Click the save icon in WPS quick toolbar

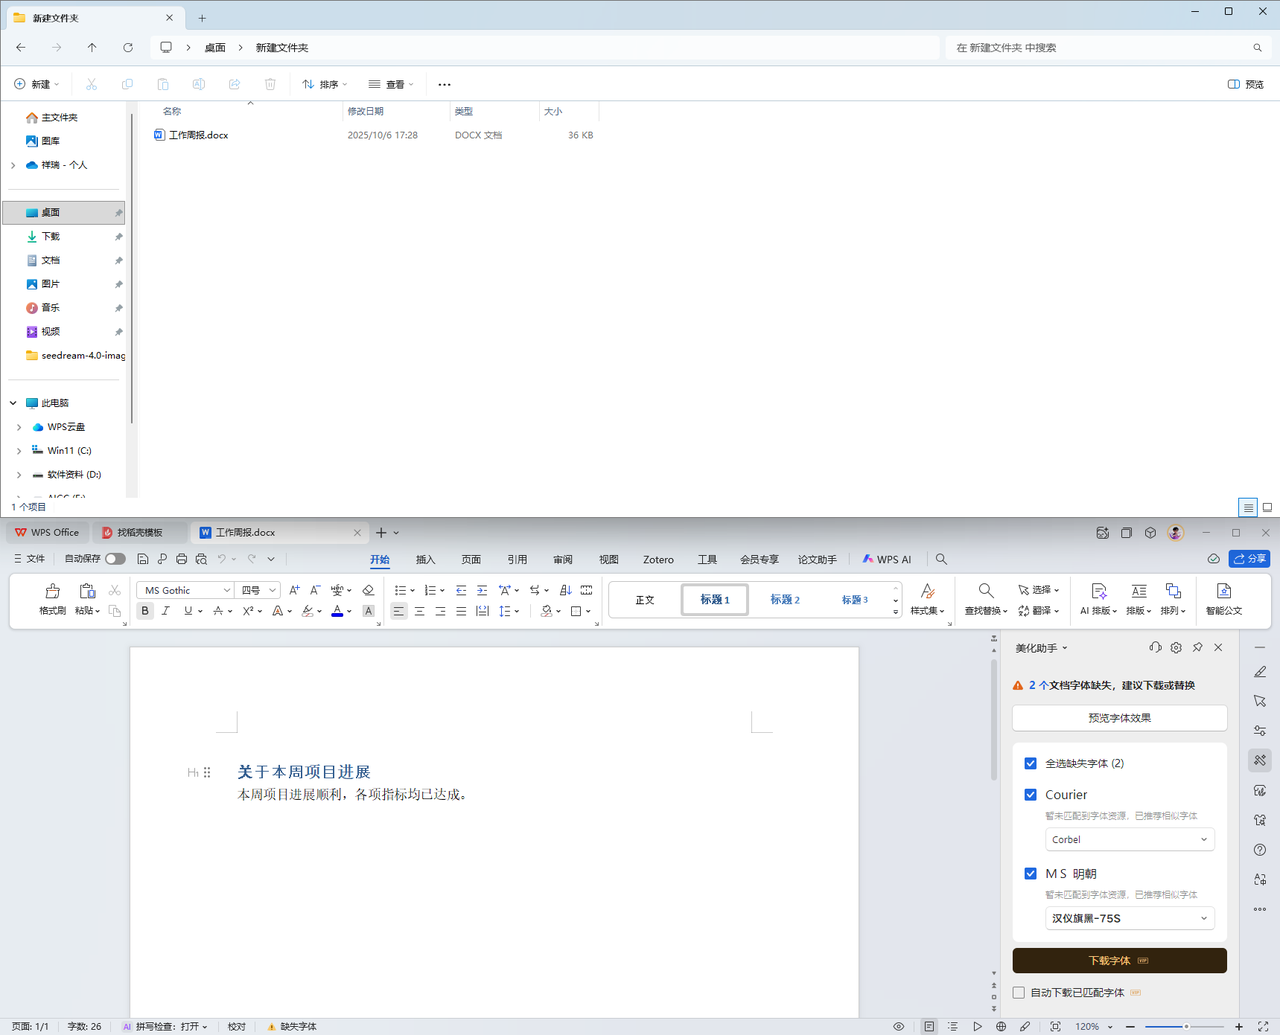pos(143,559)
